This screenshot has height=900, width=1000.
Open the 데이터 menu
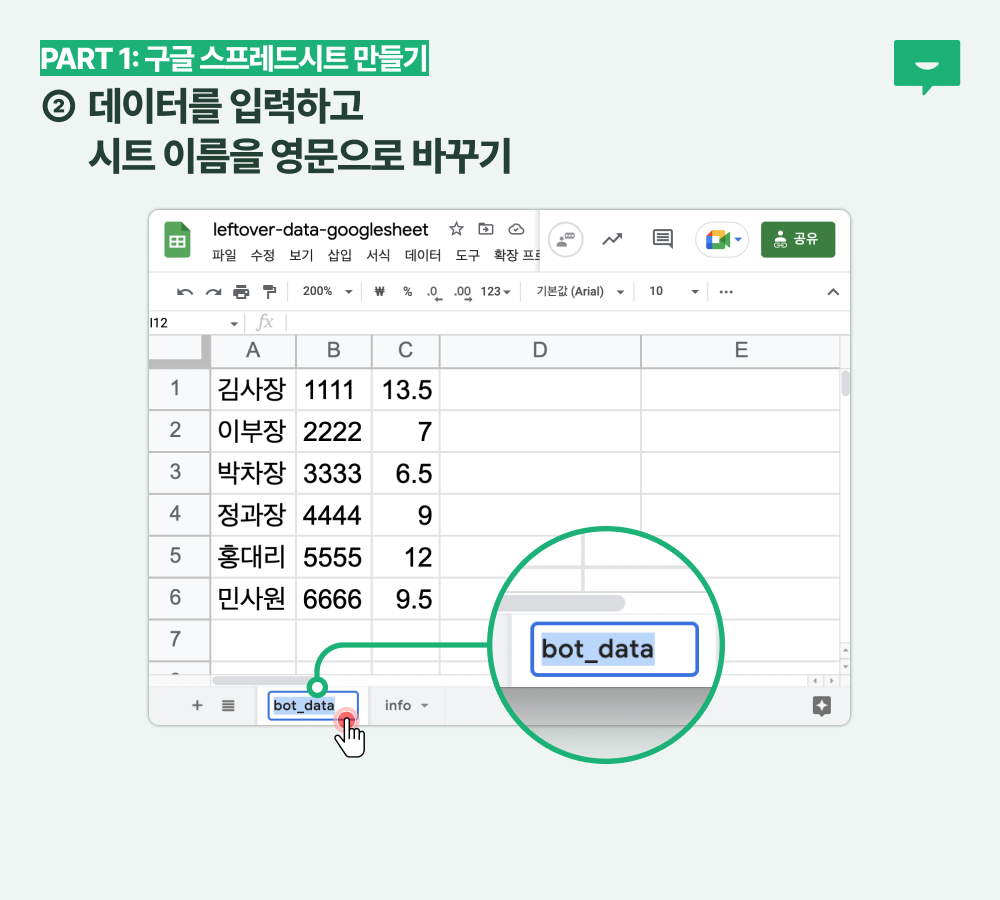coord(423,255)
